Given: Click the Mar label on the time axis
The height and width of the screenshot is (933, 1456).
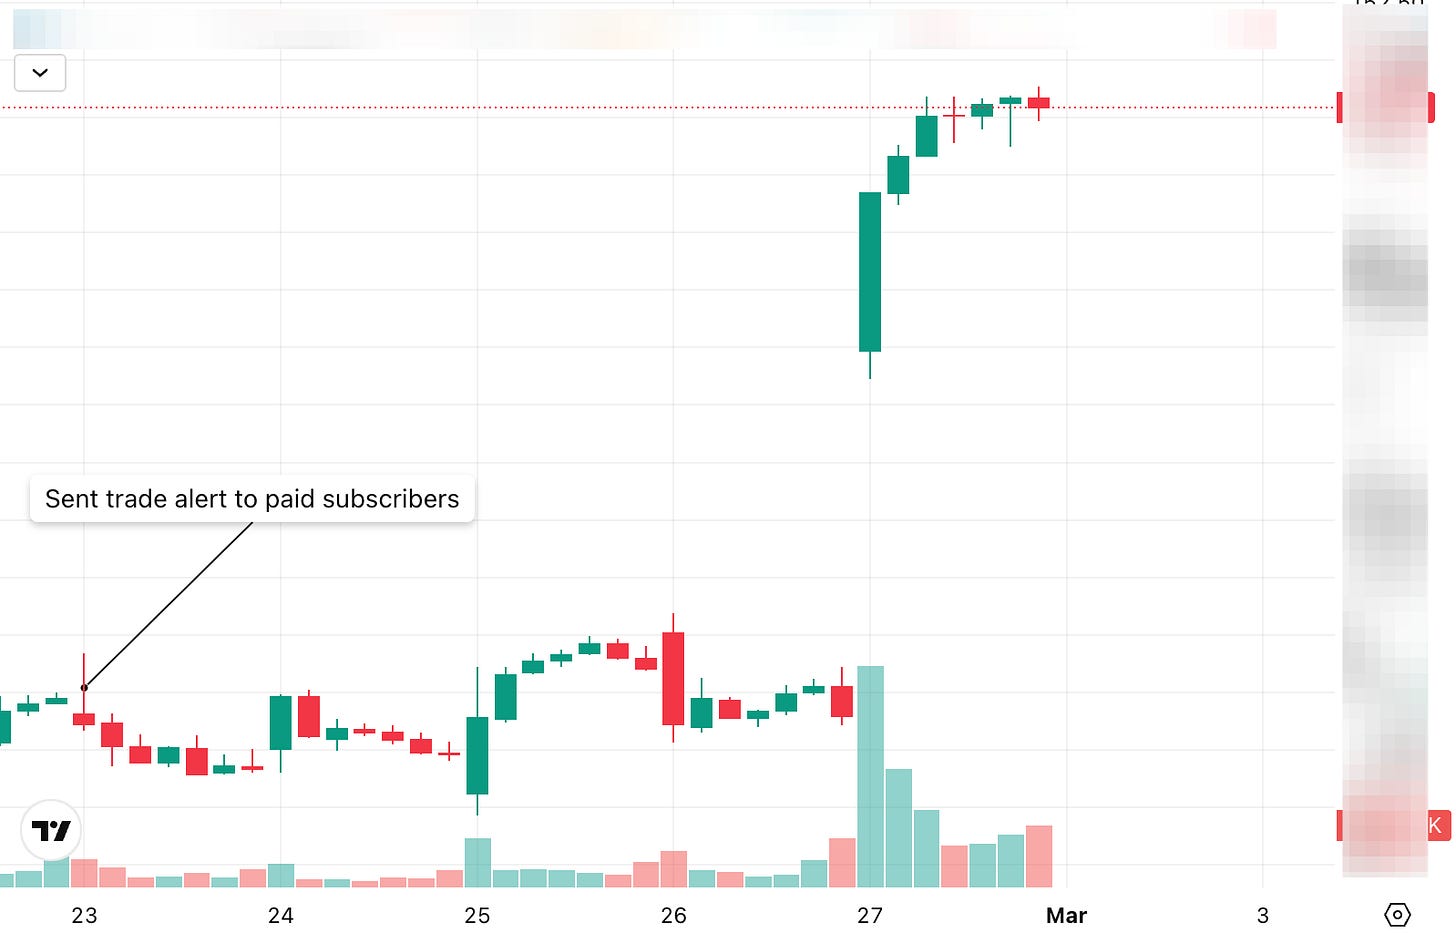Looking at the screenshot, I should tap(1066, 915).
